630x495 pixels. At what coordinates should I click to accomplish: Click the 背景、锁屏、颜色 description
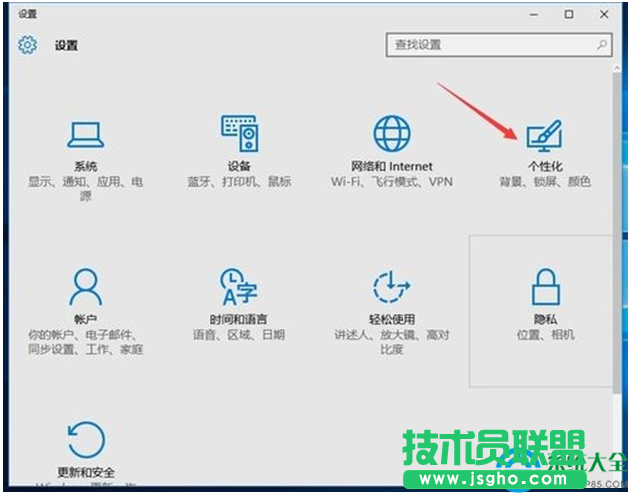(x=545, y=182)
